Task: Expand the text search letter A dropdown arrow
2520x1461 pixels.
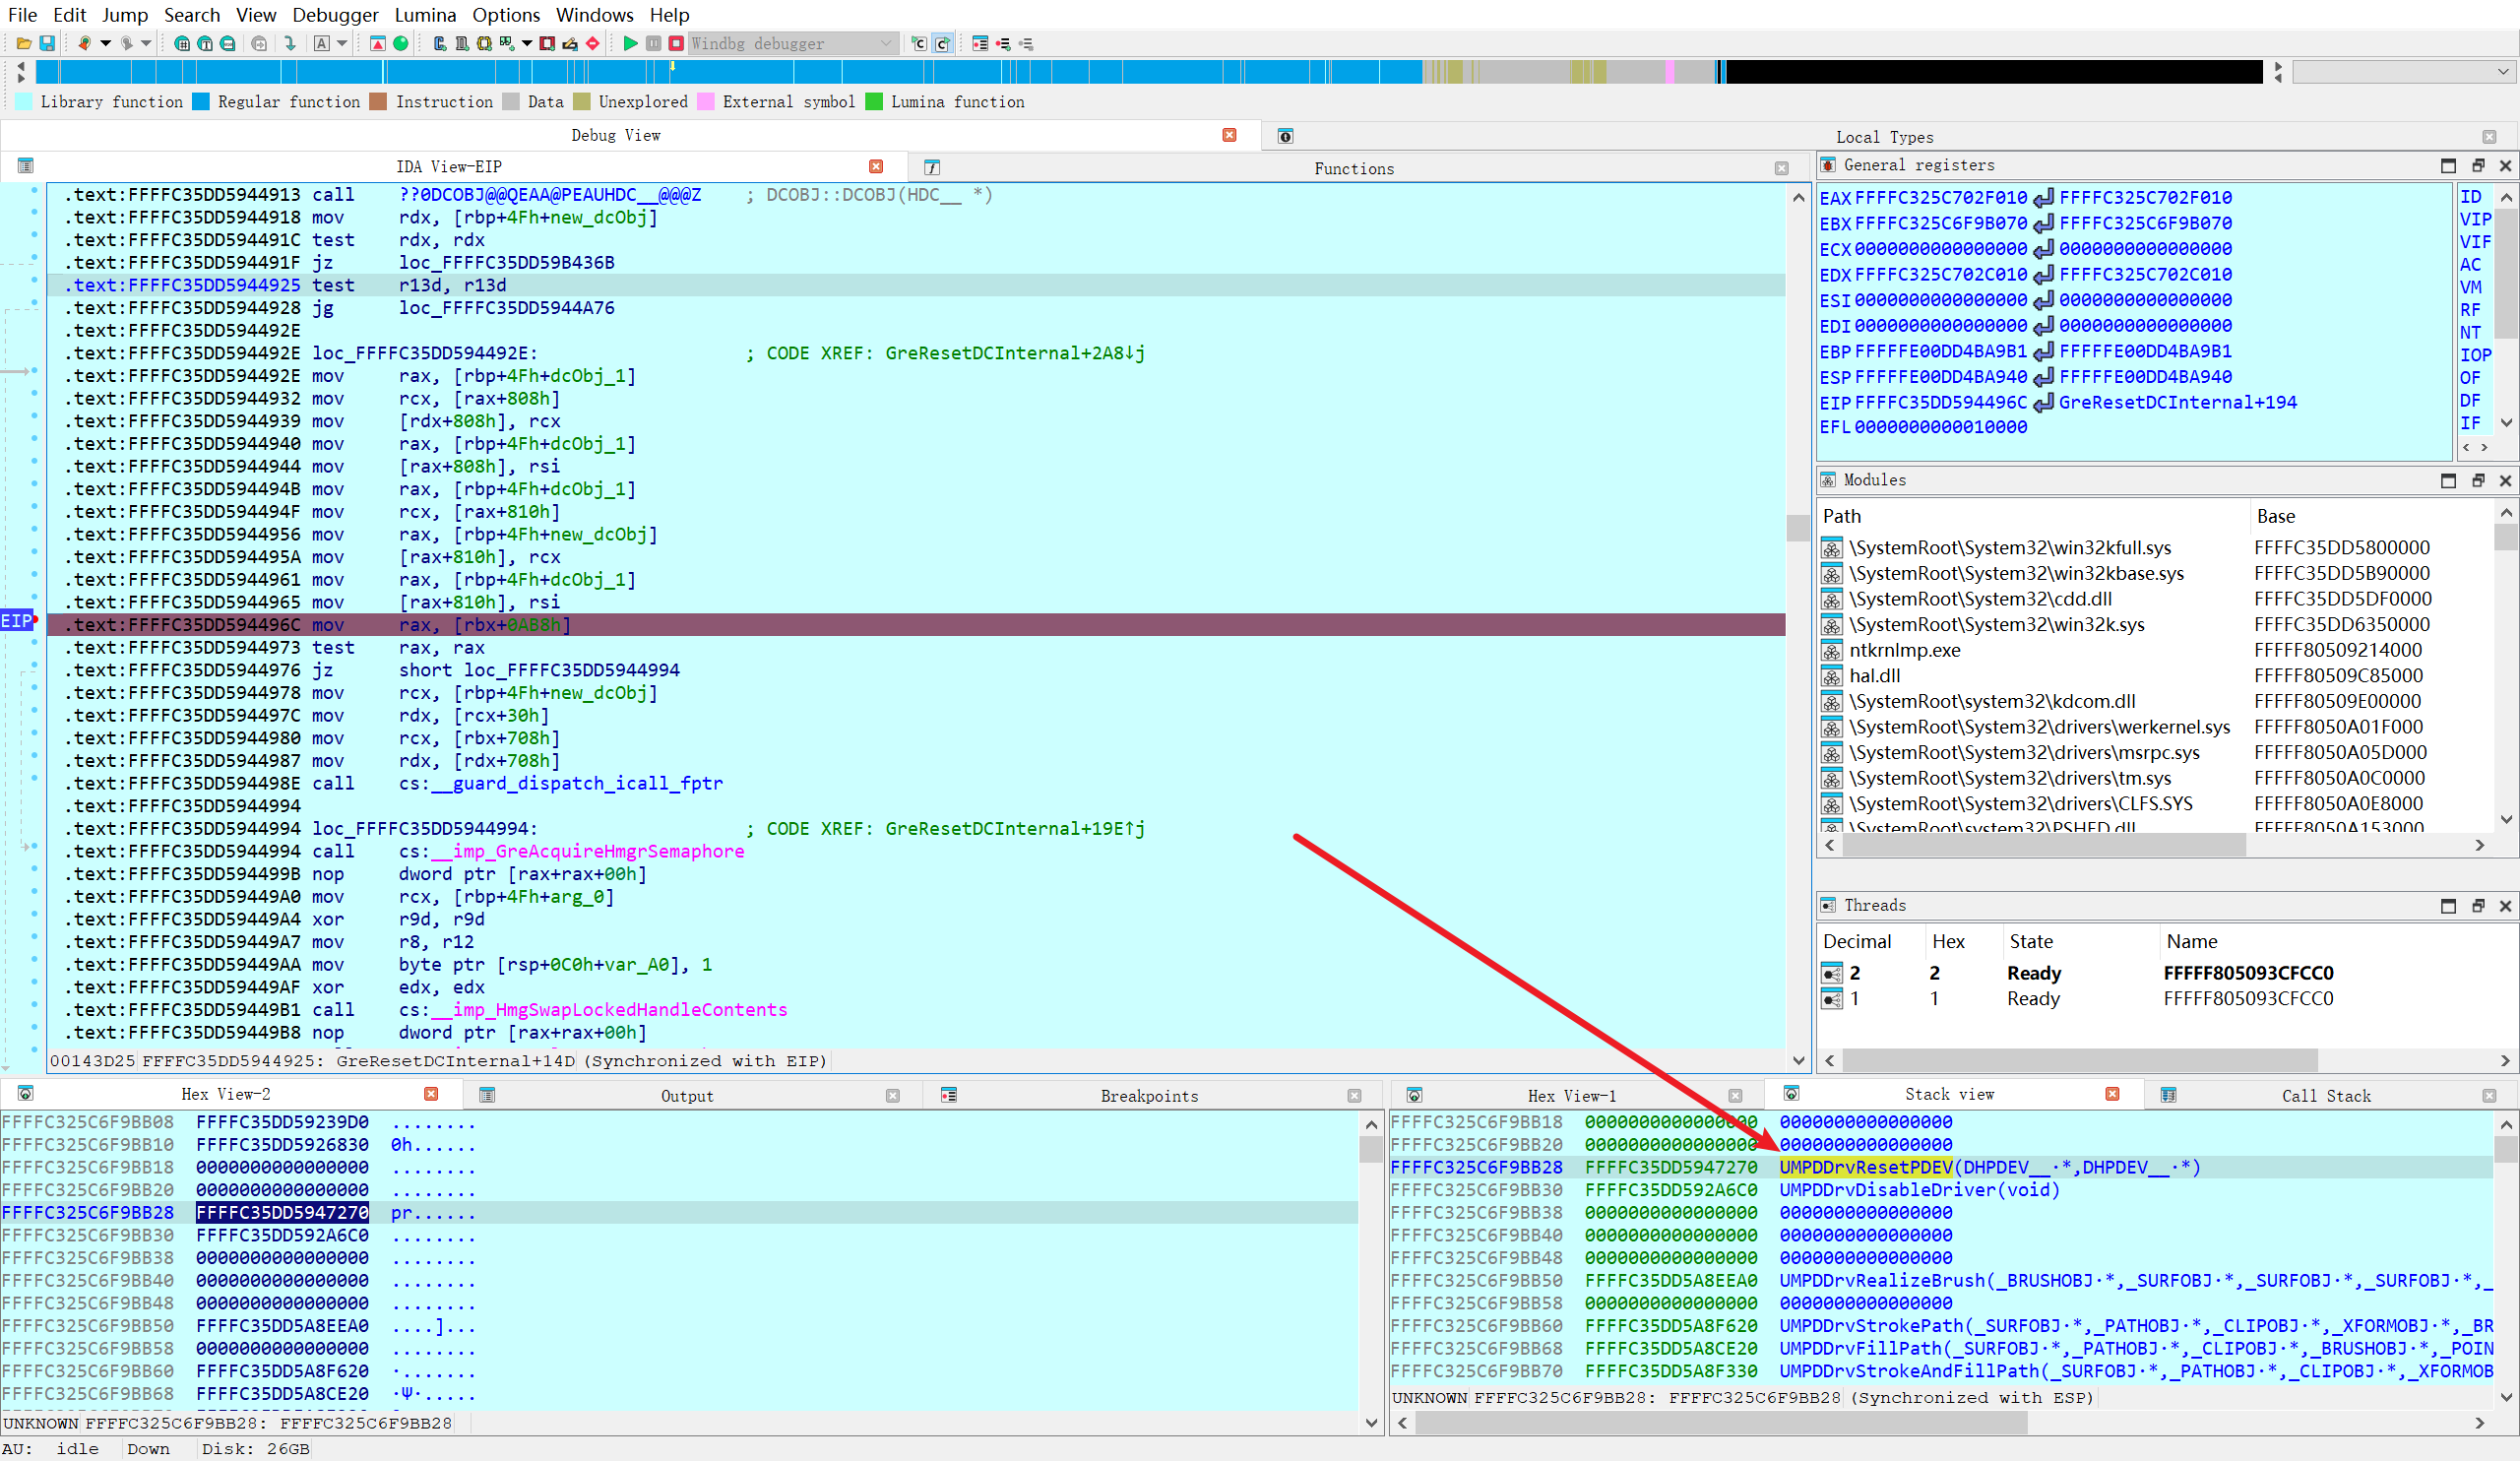Action: tap(342, 43)
